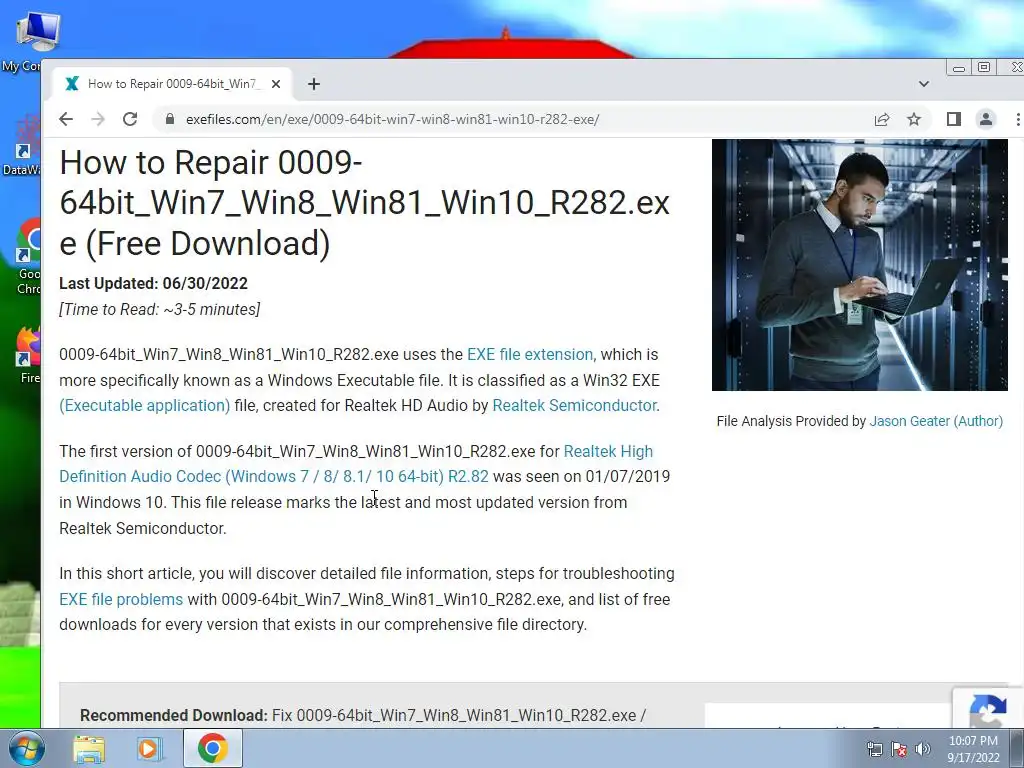The width and height of the screenshot is (1024, 768).
Task: Go back to the previous page
Action: [x=66, y=120]
